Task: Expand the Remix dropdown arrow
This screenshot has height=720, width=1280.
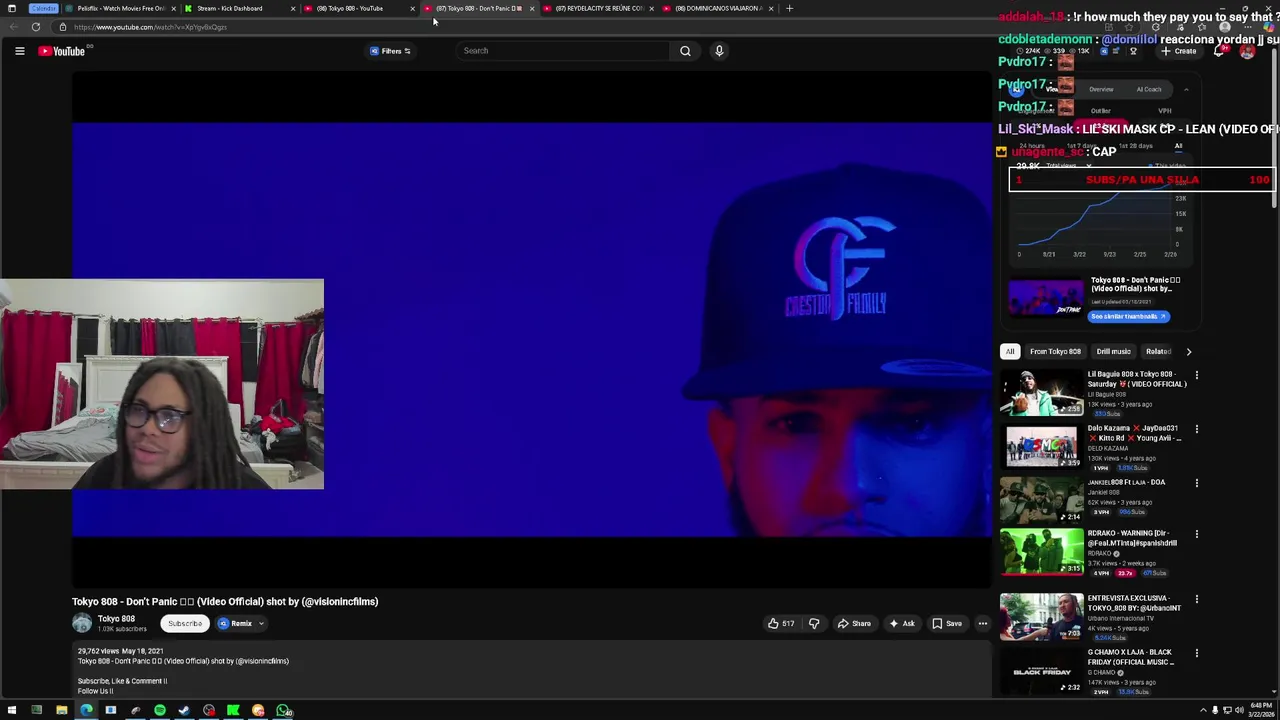Action: pos(261,624)
